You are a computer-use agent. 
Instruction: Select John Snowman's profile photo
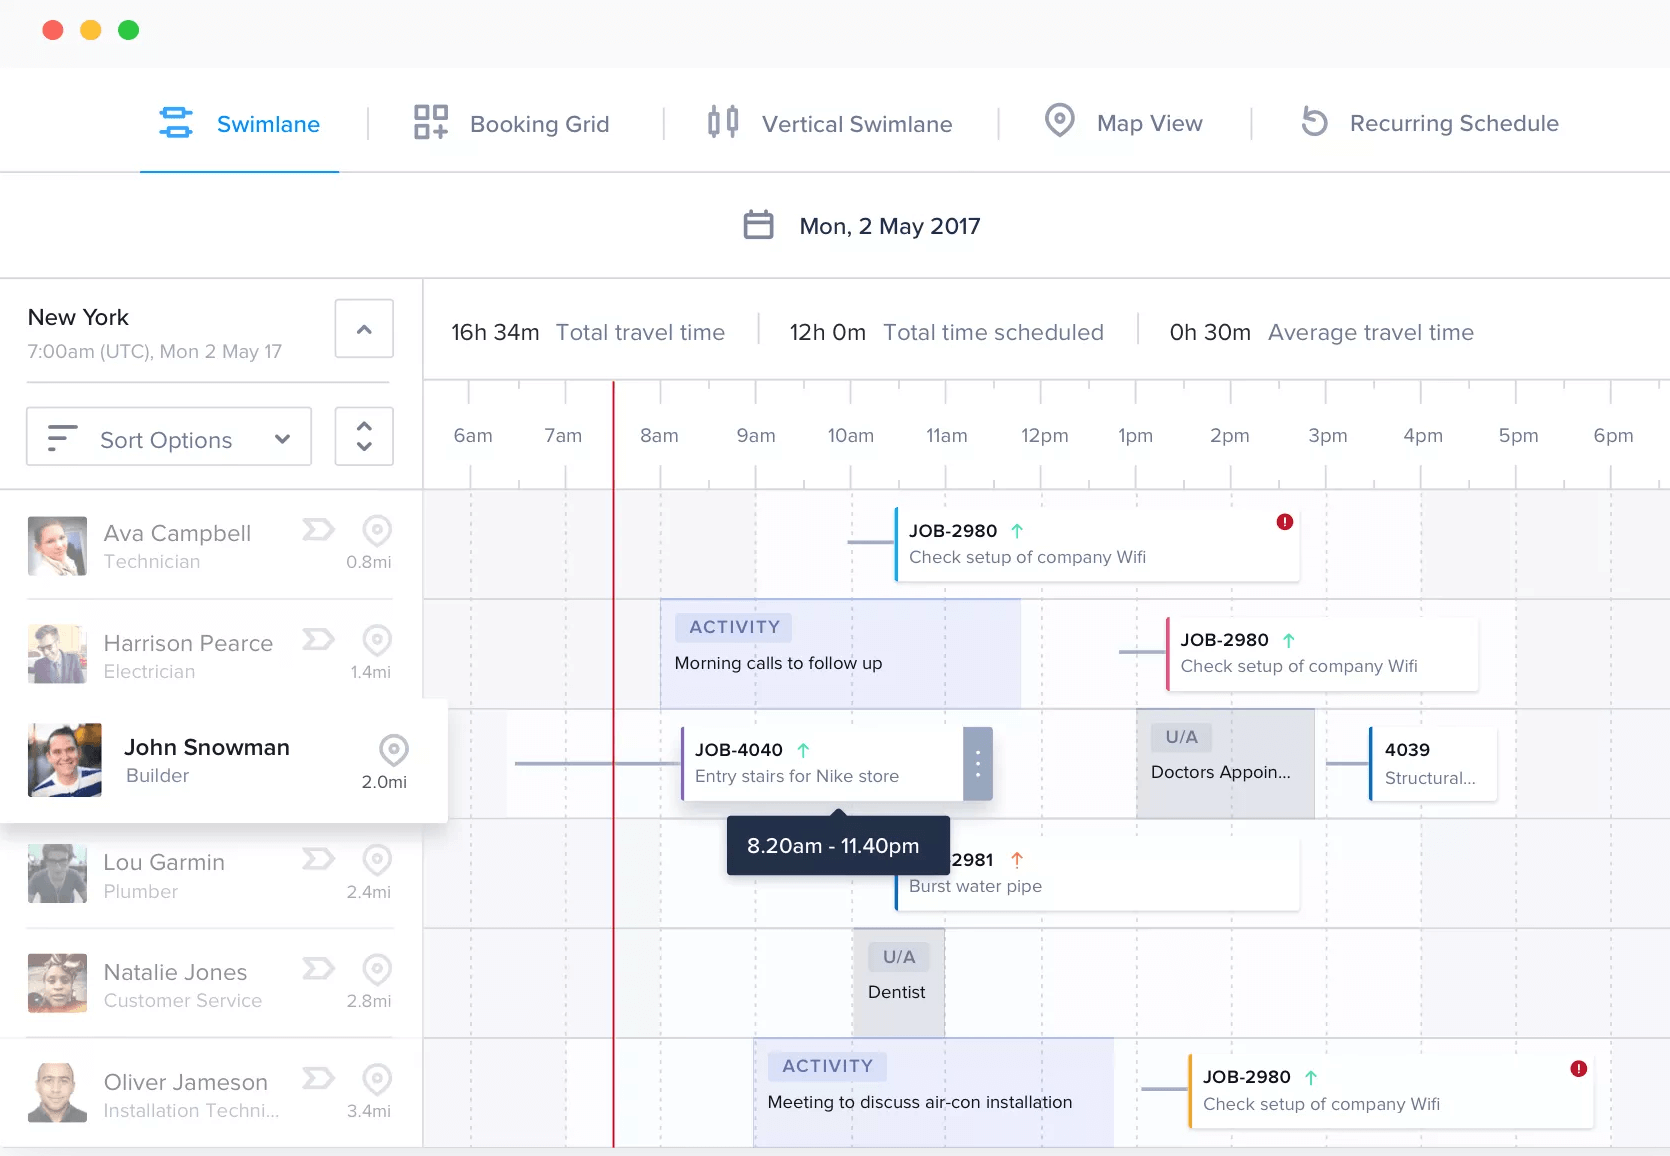(x=65, y=760)
